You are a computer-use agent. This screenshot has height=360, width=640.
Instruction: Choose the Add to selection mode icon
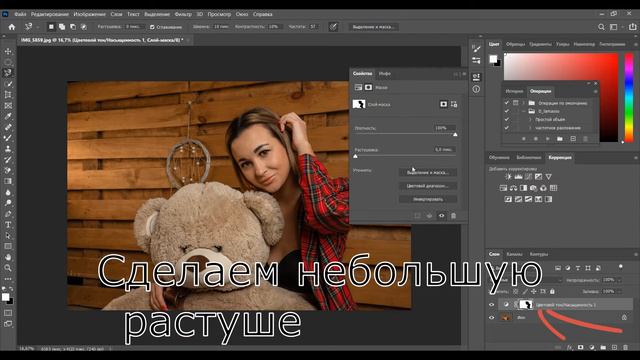pyautogui.click(x=62, y=27)
